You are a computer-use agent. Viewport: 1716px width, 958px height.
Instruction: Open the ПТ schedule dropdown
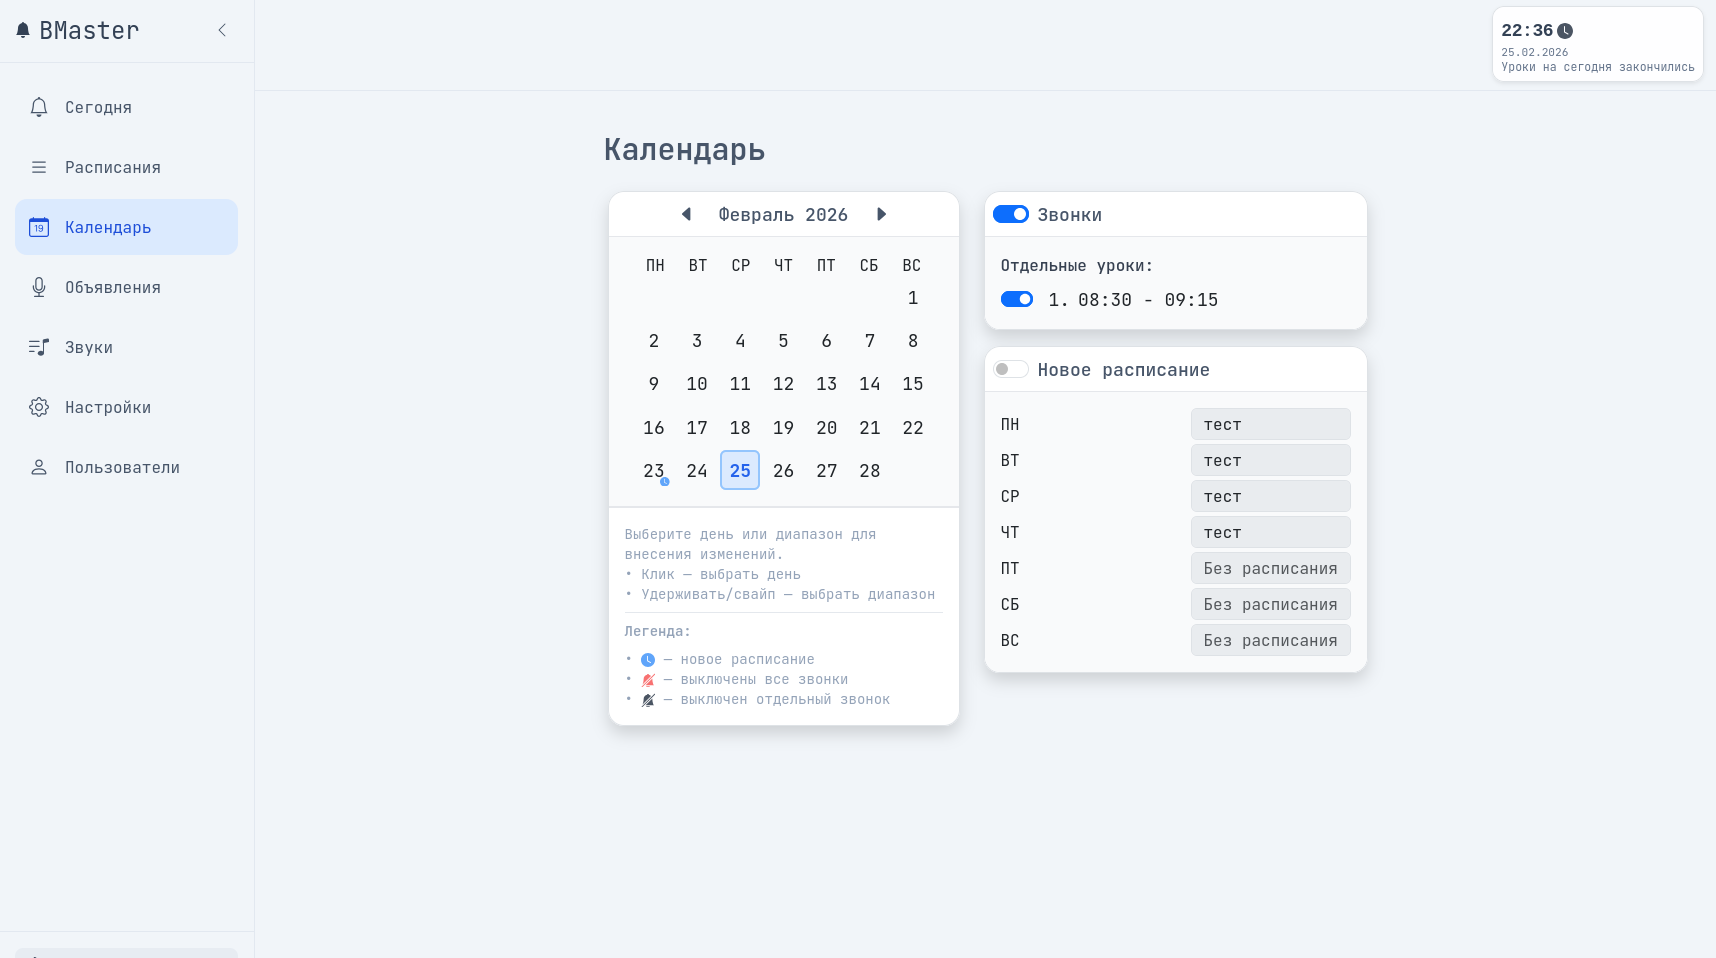coord(1270,568)
